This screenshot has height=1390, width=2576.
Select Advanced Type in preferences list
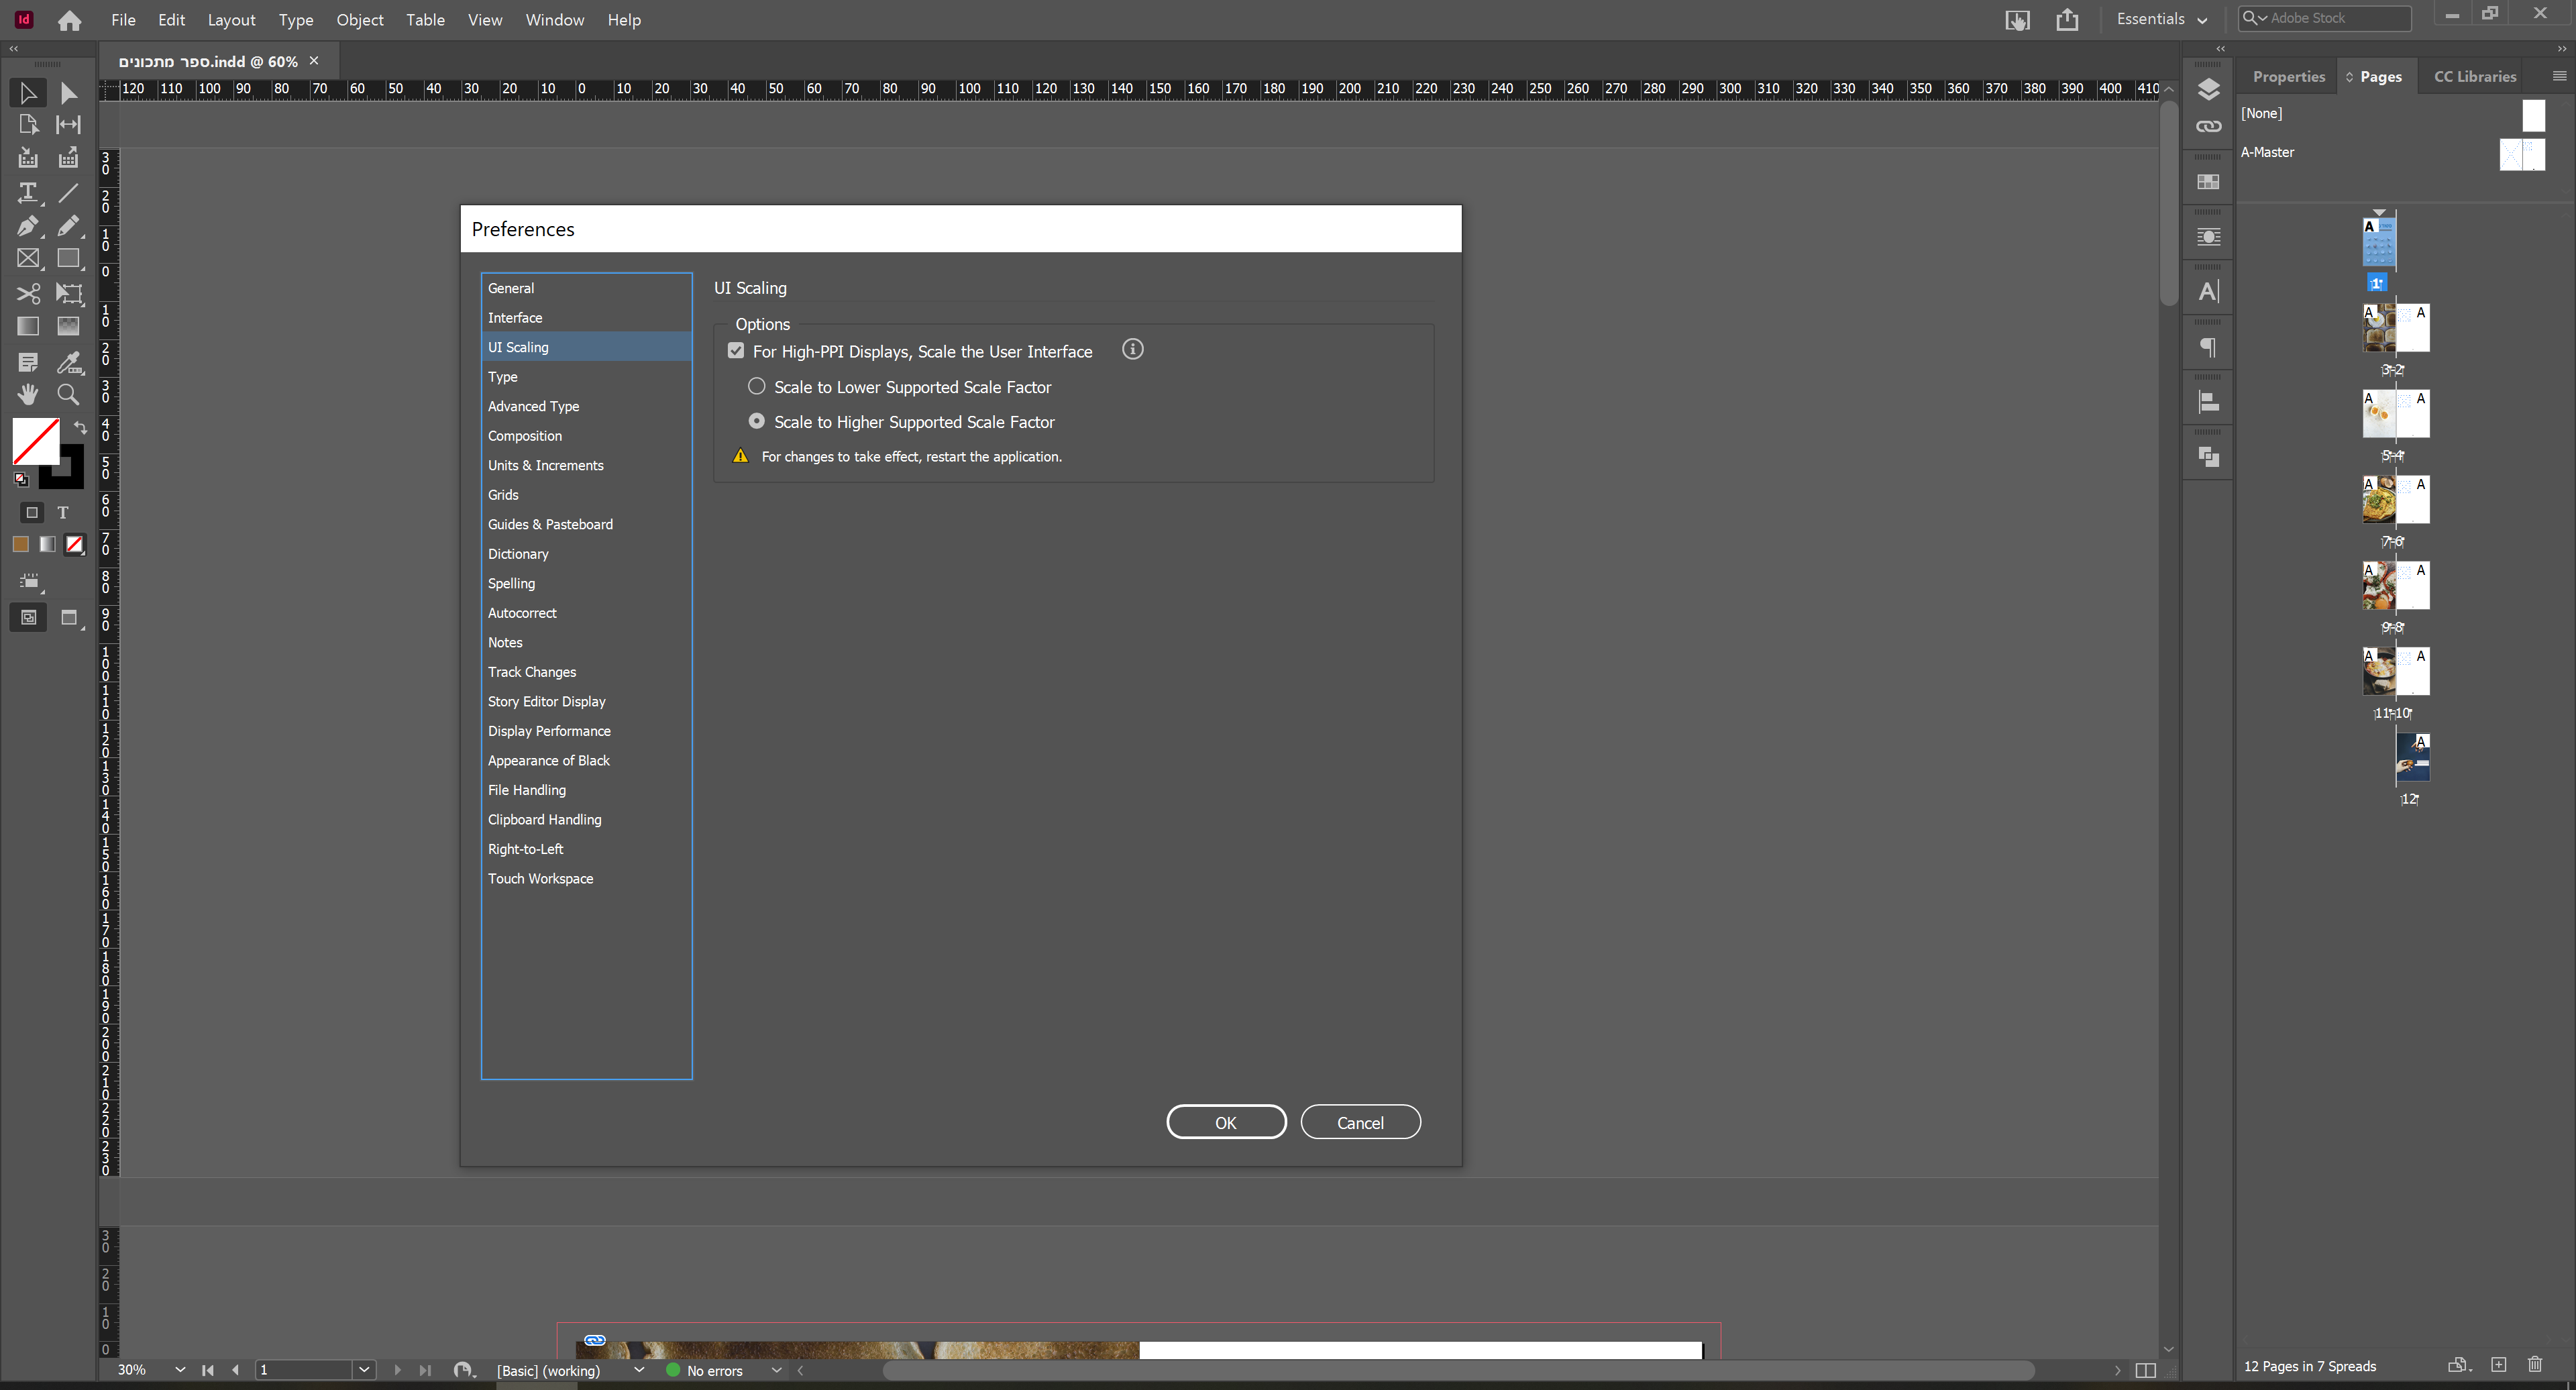pyautogui.click(x=533, y=406)
